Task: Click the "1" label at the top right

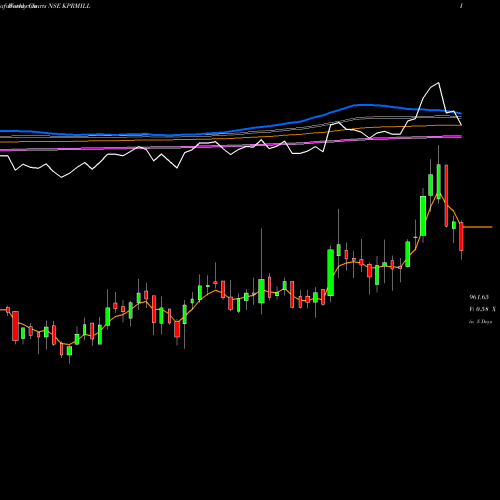Action: [x=461, y=6]
